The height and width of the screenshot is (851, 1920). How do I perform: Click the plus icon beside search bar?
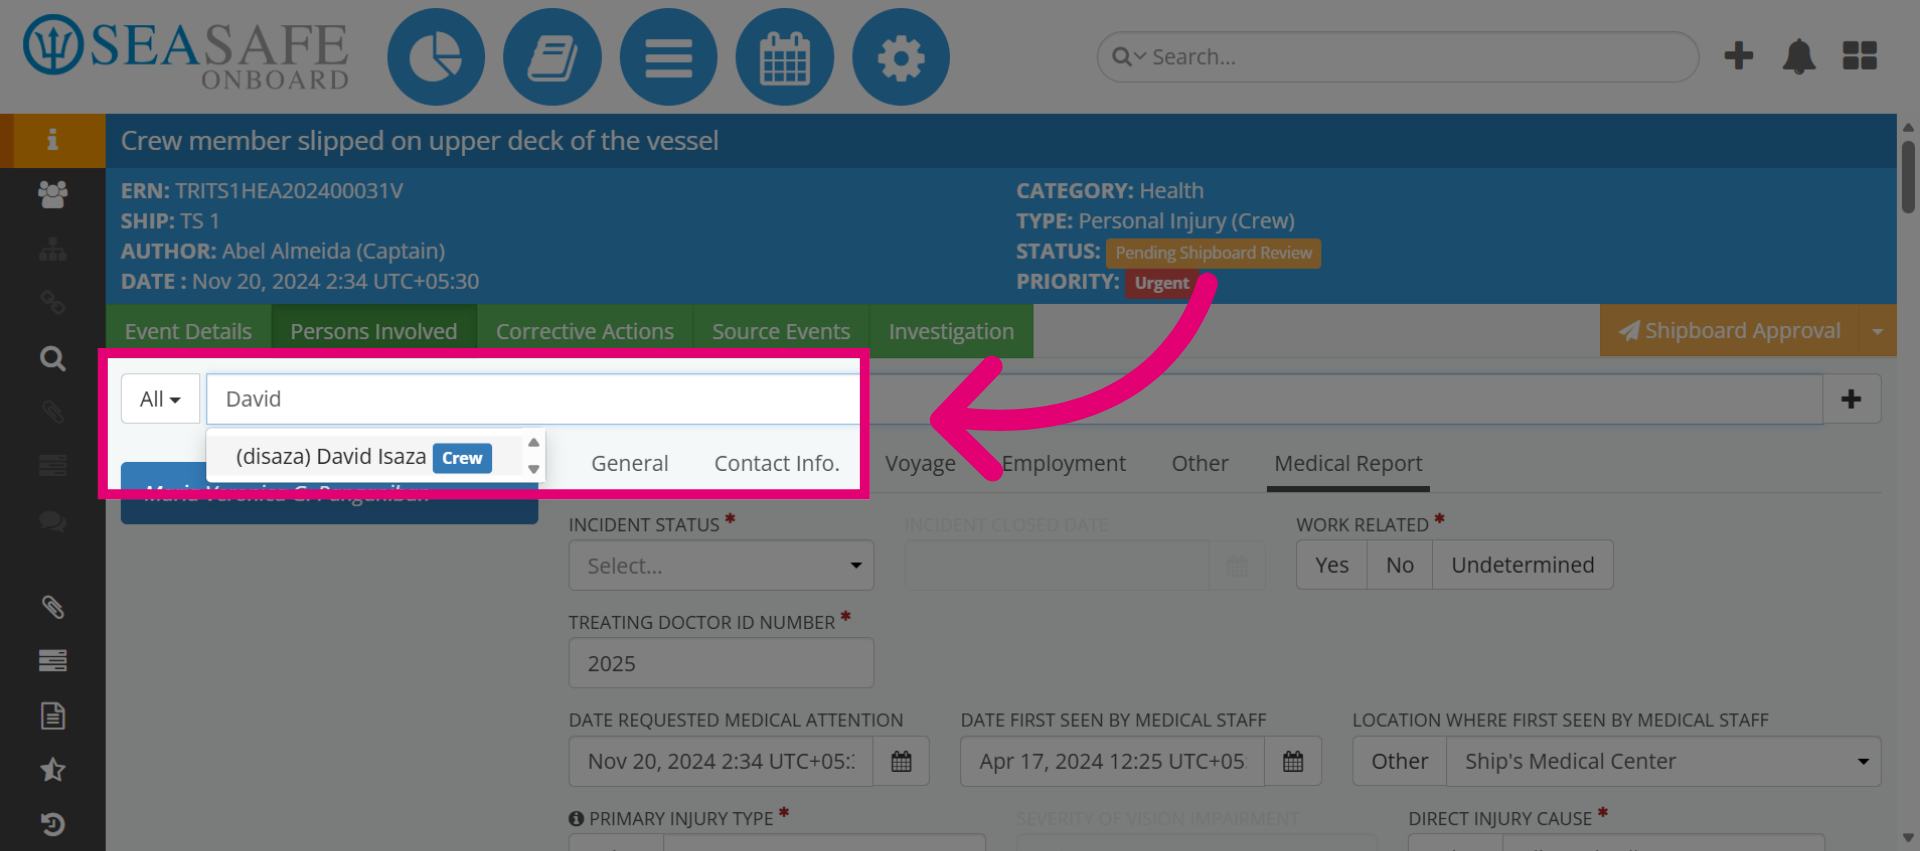[1739, 56]
